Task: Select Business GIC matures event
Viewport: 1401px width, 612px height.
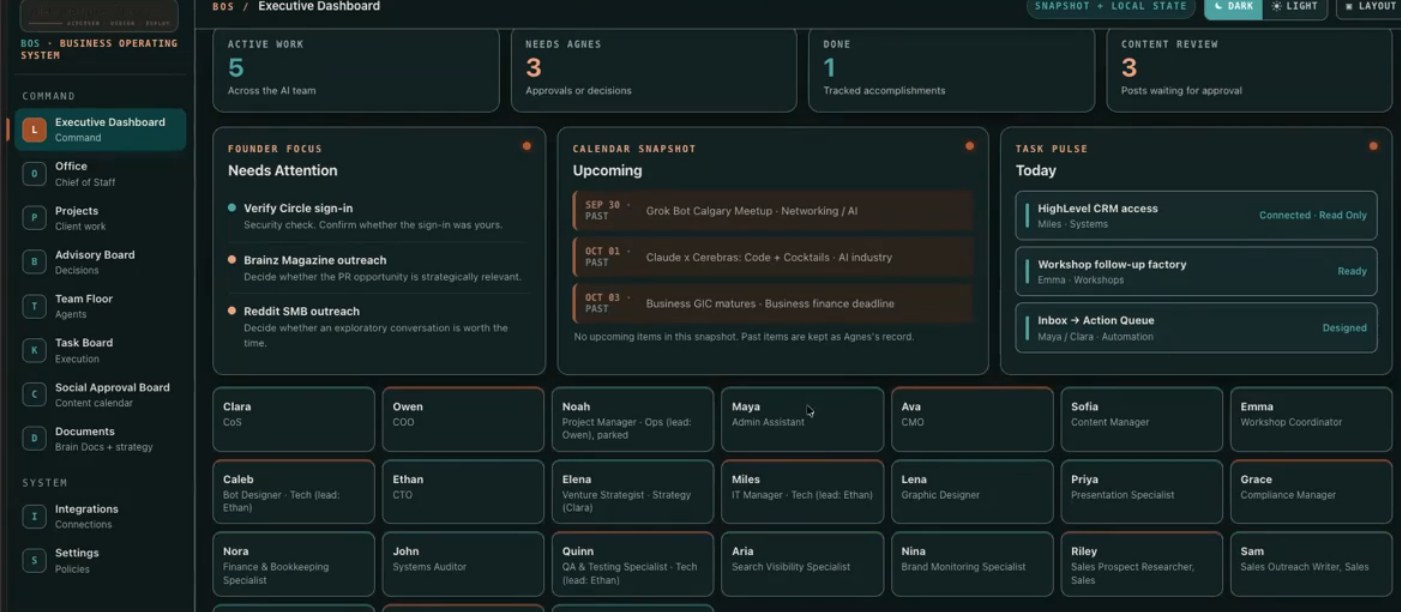Action: (772, 303)
